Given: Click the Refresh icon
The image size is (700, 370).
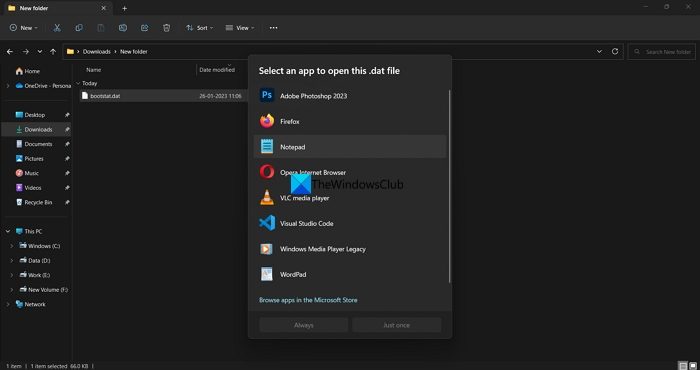Looking at the screenshot, I should pos(615,52).
